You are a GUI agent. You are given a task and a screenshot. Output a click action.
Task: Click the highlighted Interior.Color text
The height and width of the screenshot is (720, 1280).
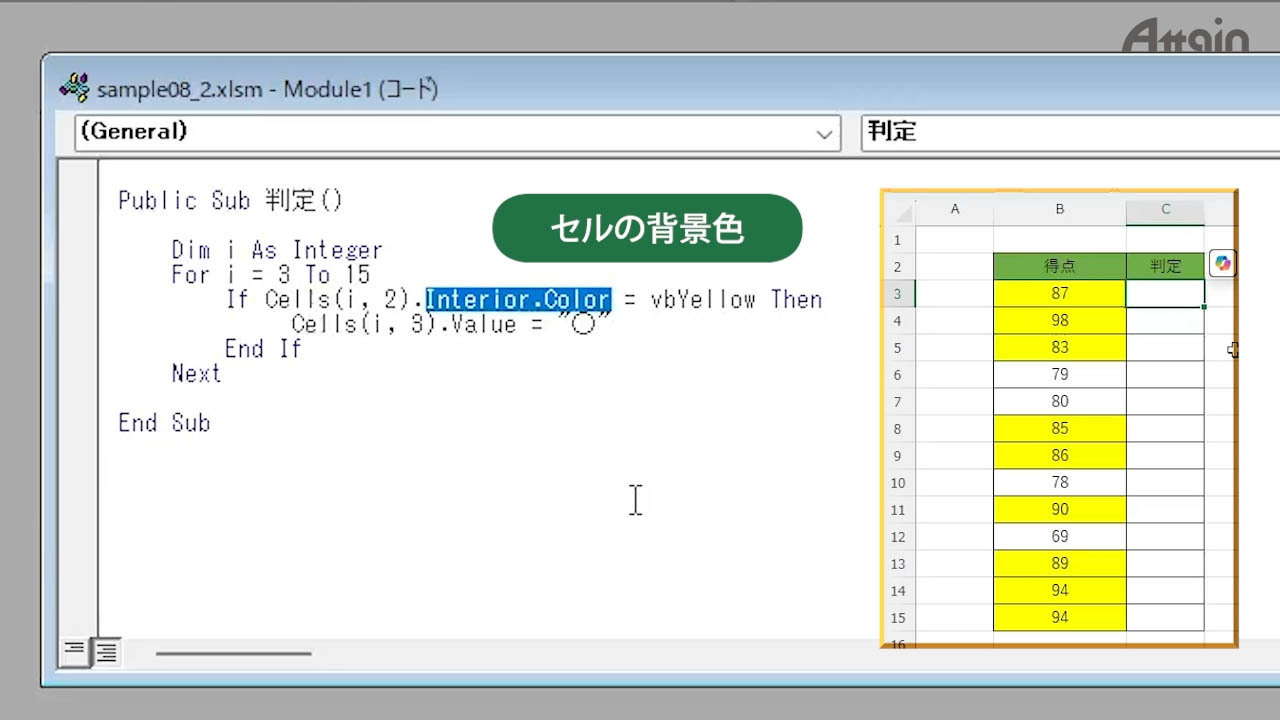click(x=517, y=300)
